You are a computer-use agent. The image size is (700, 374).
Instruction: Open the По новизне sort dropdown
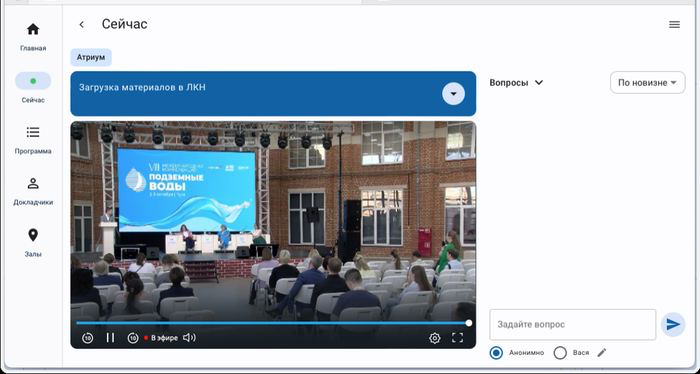(647, 83)
